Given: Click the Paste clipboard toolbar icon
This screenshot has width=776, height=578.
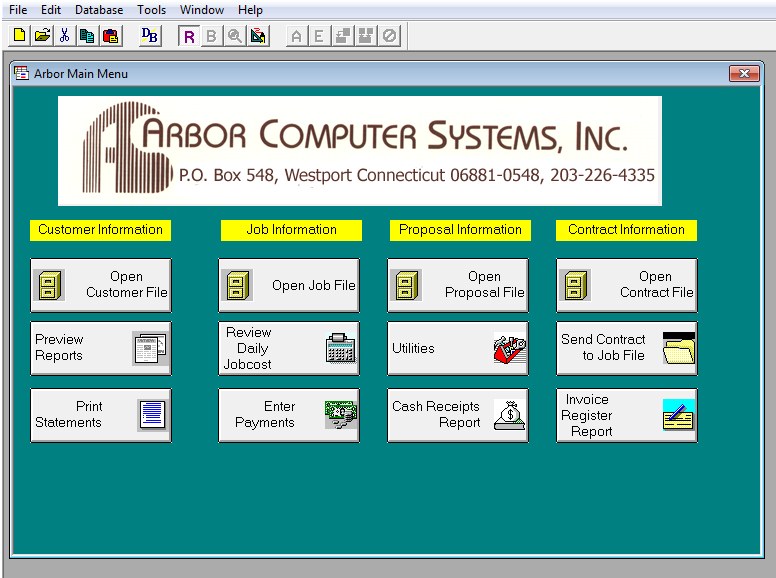Looking at the screenshot, I should point(110,36).
